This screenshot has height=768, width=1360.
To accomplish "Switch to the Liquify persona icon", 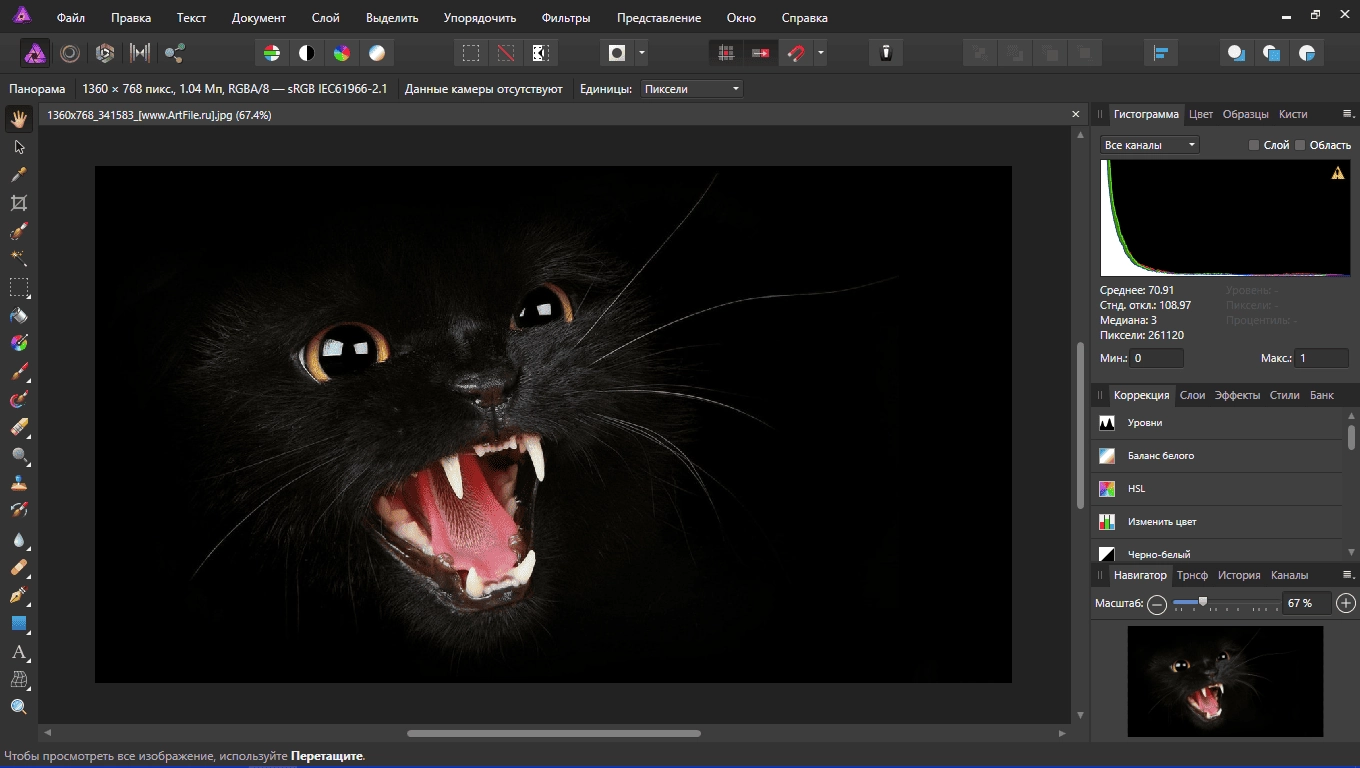I will (70, 53).
